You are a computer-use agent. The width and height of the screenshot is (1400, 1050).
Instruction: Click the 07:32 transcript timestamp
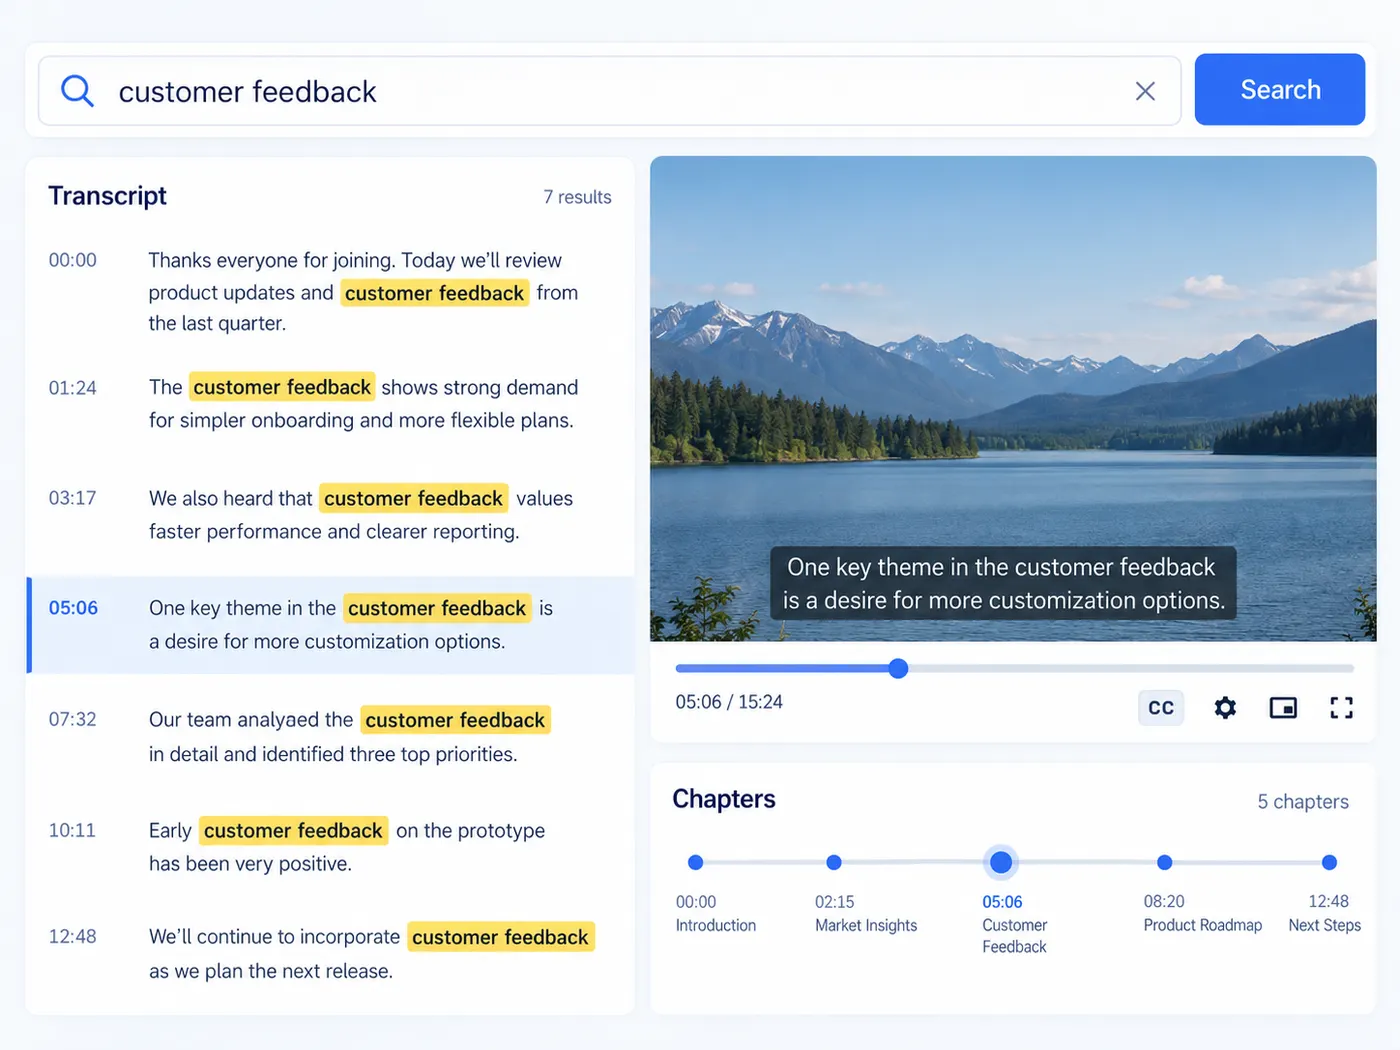click(73, 719)
